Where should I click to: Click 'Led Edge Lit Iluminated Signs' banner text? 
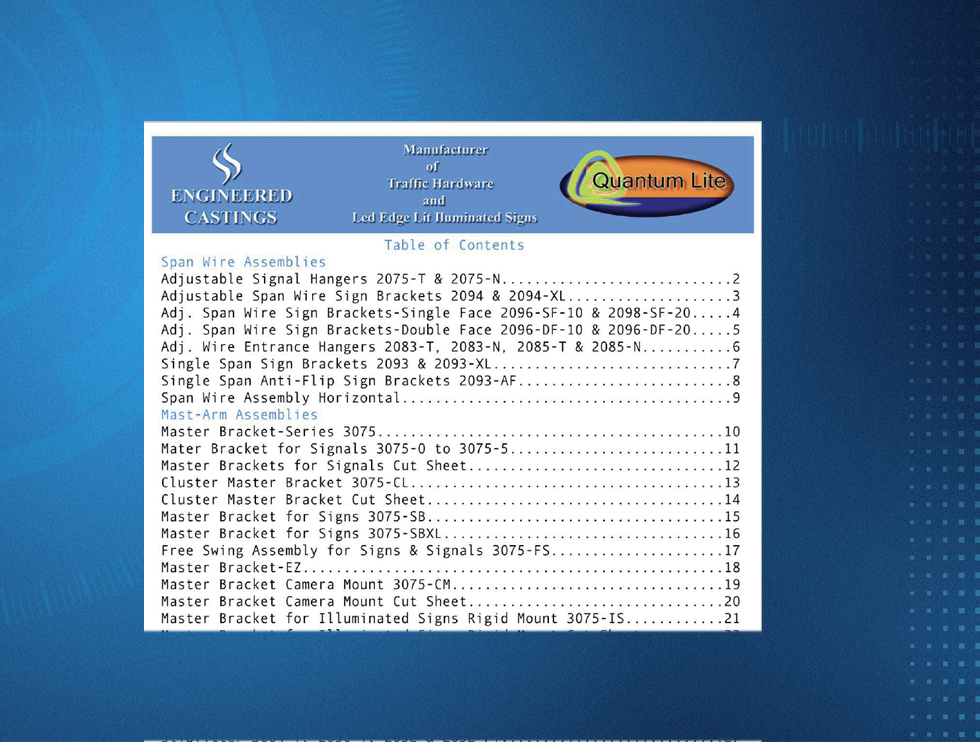click(444, 218)
